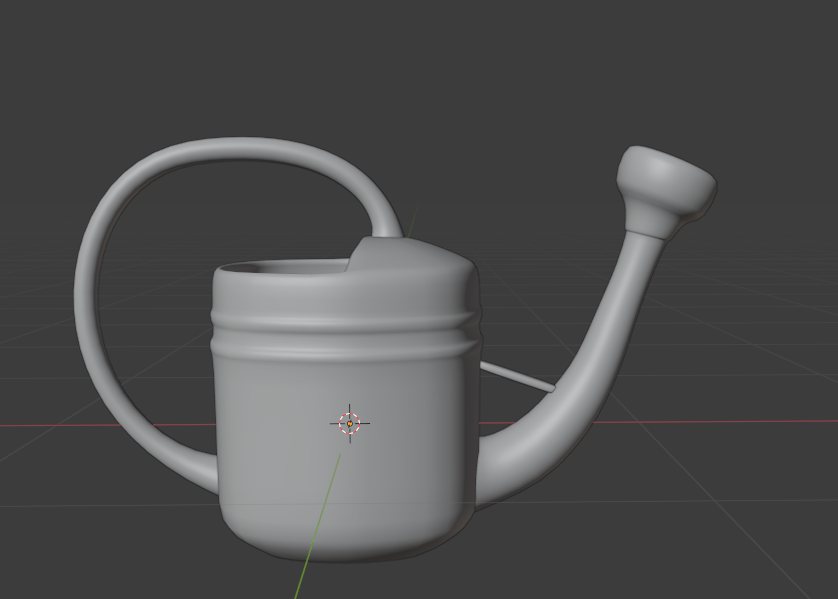Click the ridged bands around the can body
Image resolution: width=838 pixels, height=599 pixels.
click(x=340, y=334)
